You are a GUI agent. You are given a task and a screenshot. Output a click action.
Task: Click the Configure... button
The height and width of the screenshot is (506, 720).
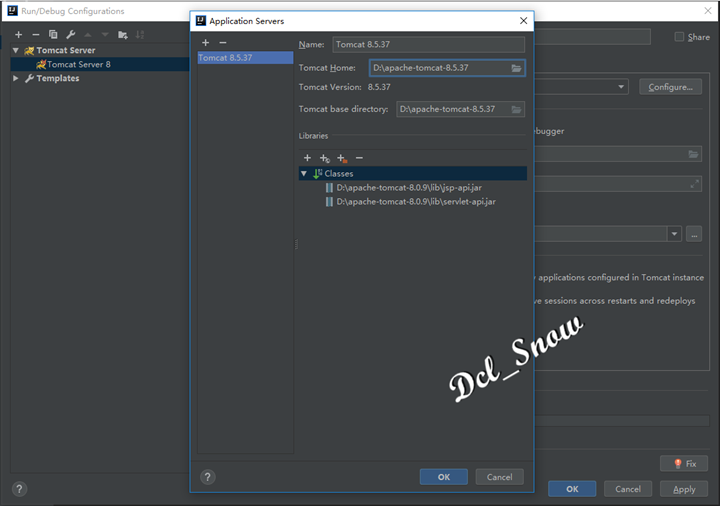point(670,87)
